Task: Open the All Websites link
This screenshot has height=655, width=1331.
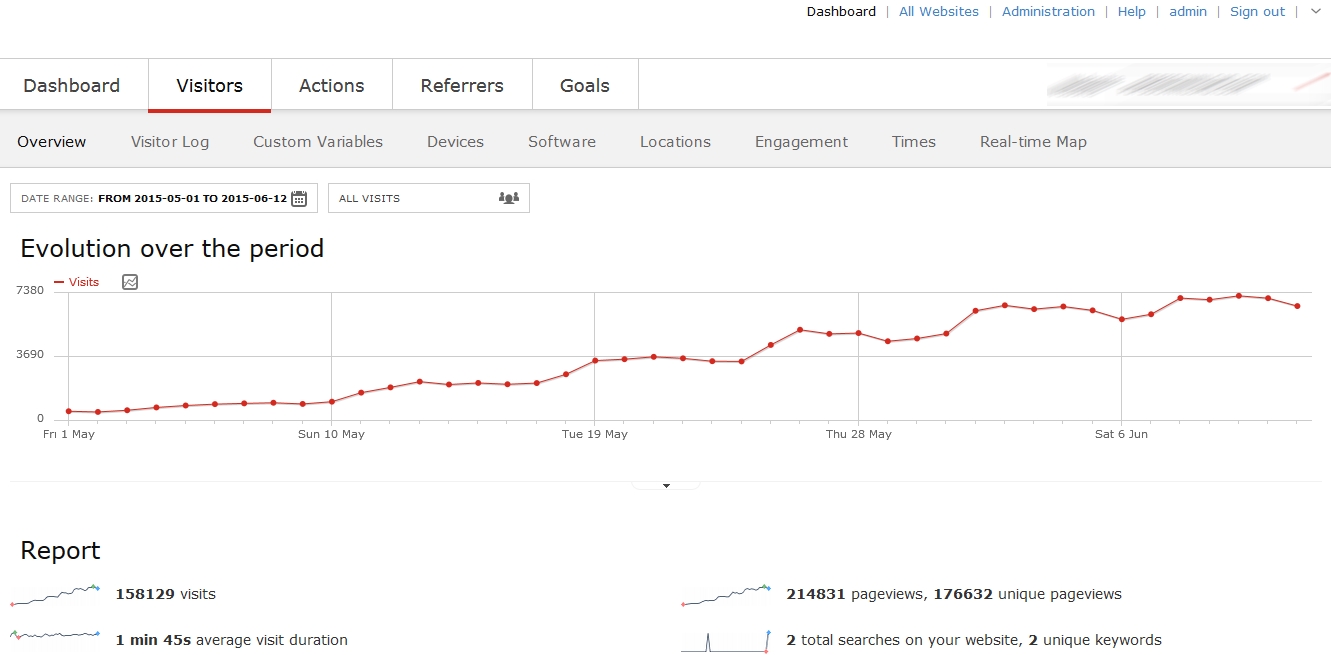Action: (x=938, y=12)
